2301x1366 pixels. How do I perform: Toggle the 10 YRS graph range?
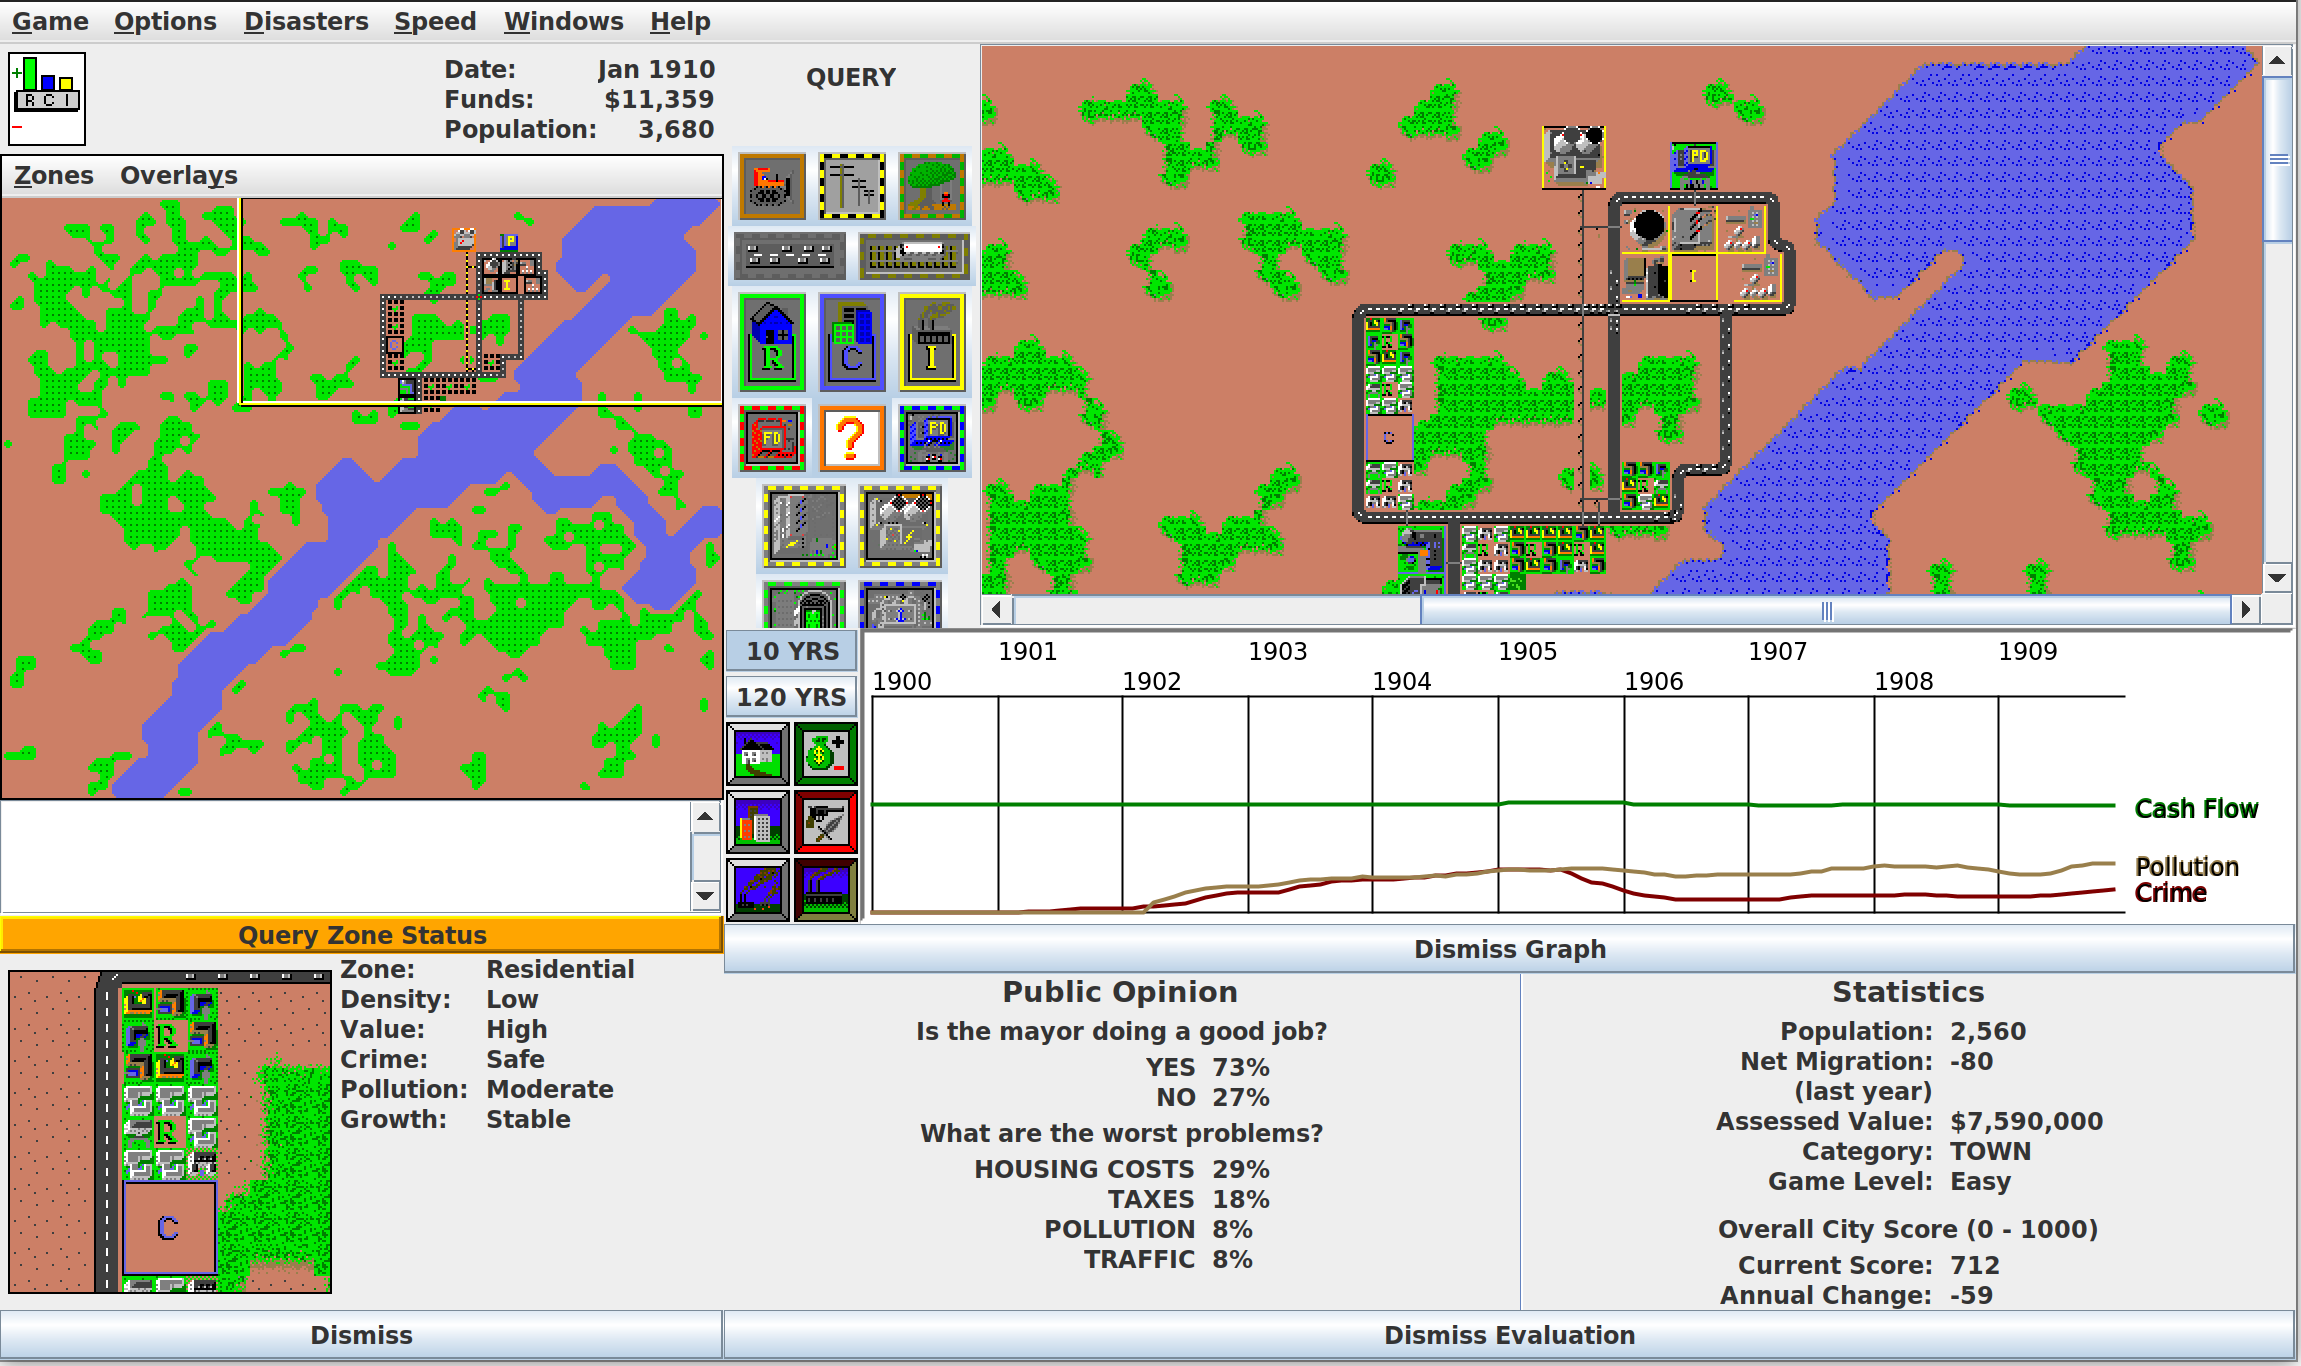[x=792, y=651]
